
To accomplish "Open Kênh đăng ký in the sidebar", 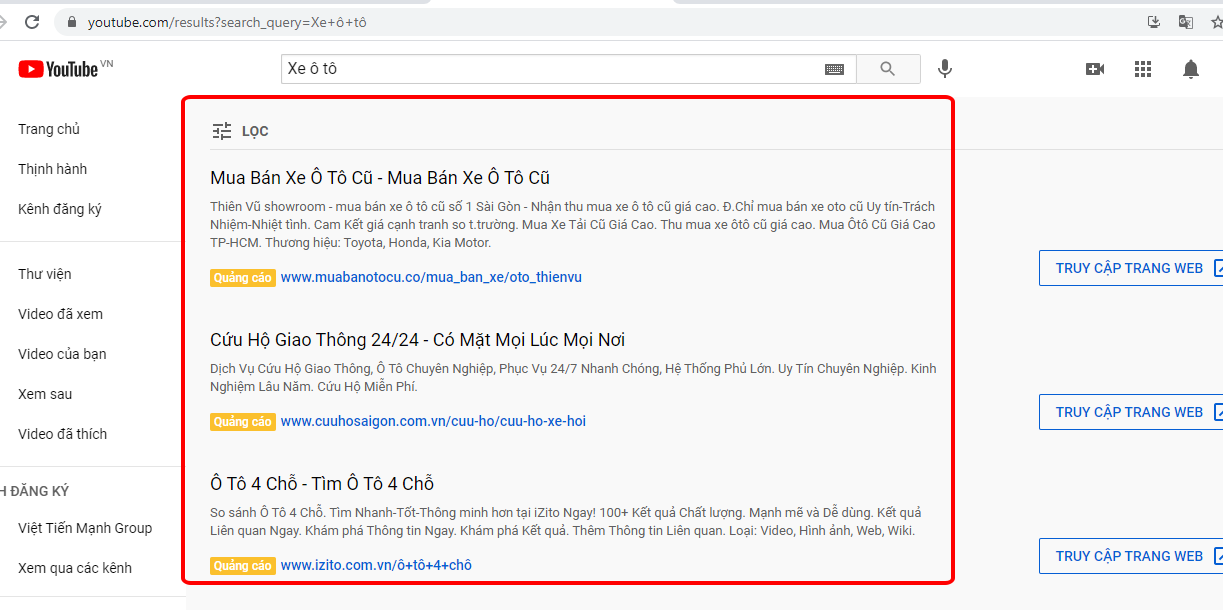I will [x=60, y=209].
